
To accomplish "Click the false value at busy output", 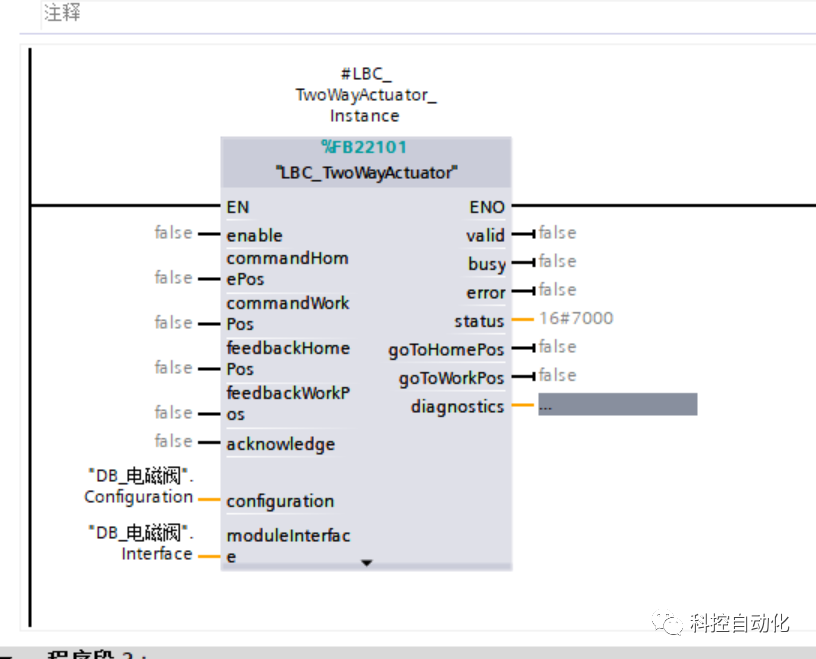I will (557, 261).
